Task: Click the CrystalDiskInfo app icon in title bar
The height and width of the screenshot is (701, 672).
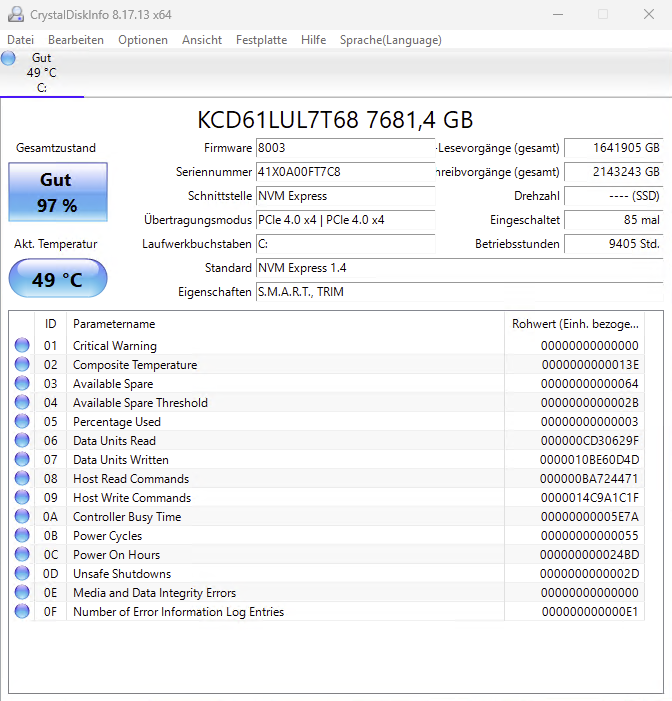Action: [x=16, y=14]
